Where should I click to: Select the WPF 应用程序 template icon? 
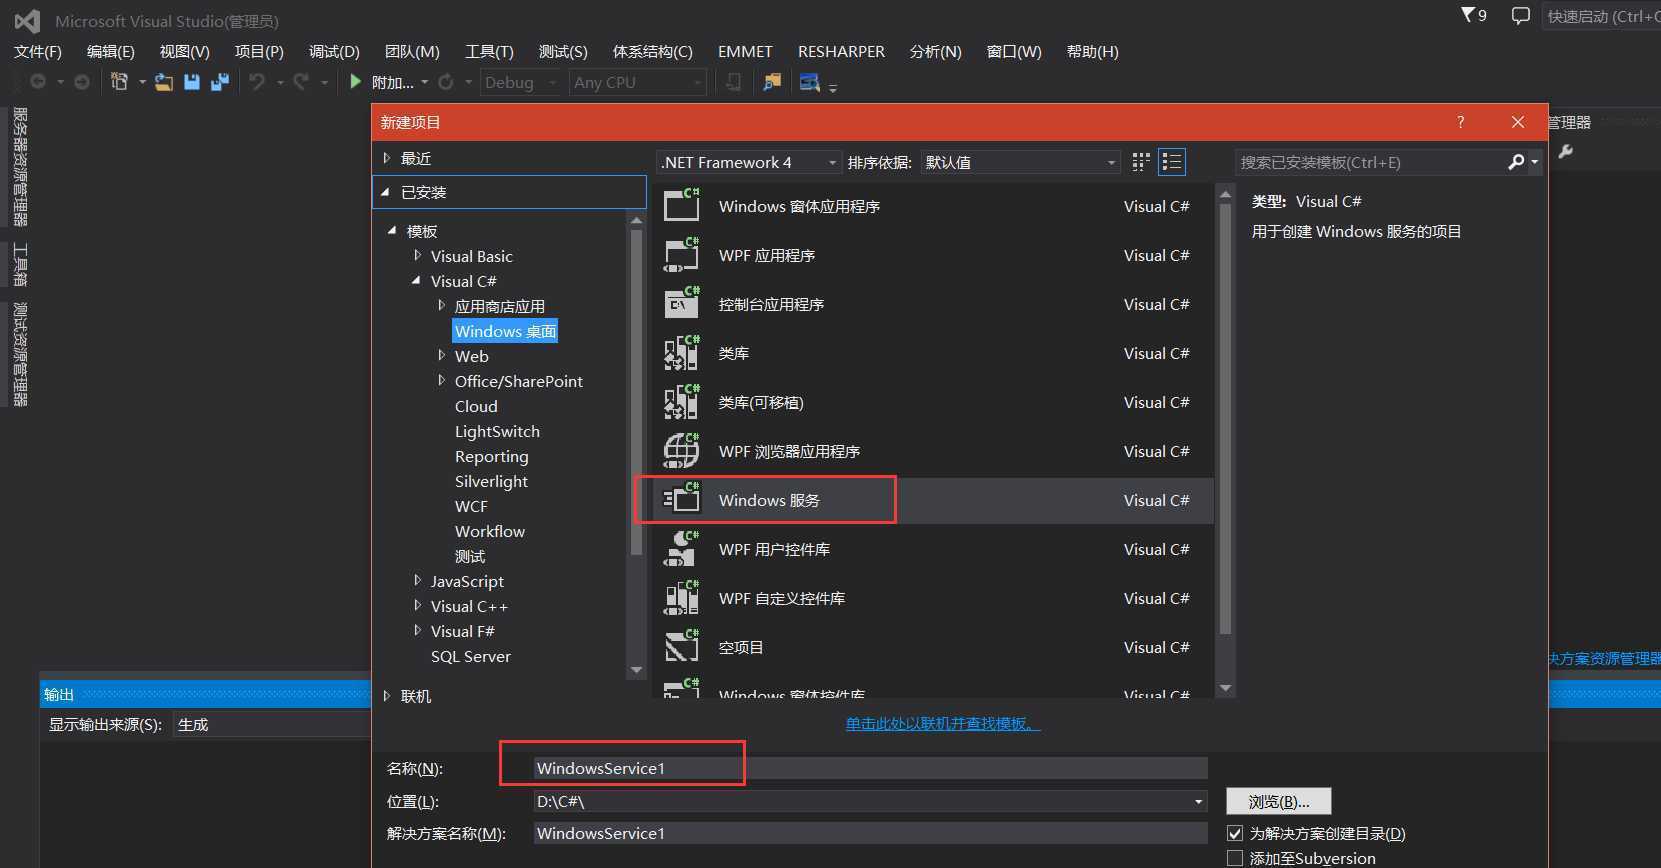tap(682, 255)
